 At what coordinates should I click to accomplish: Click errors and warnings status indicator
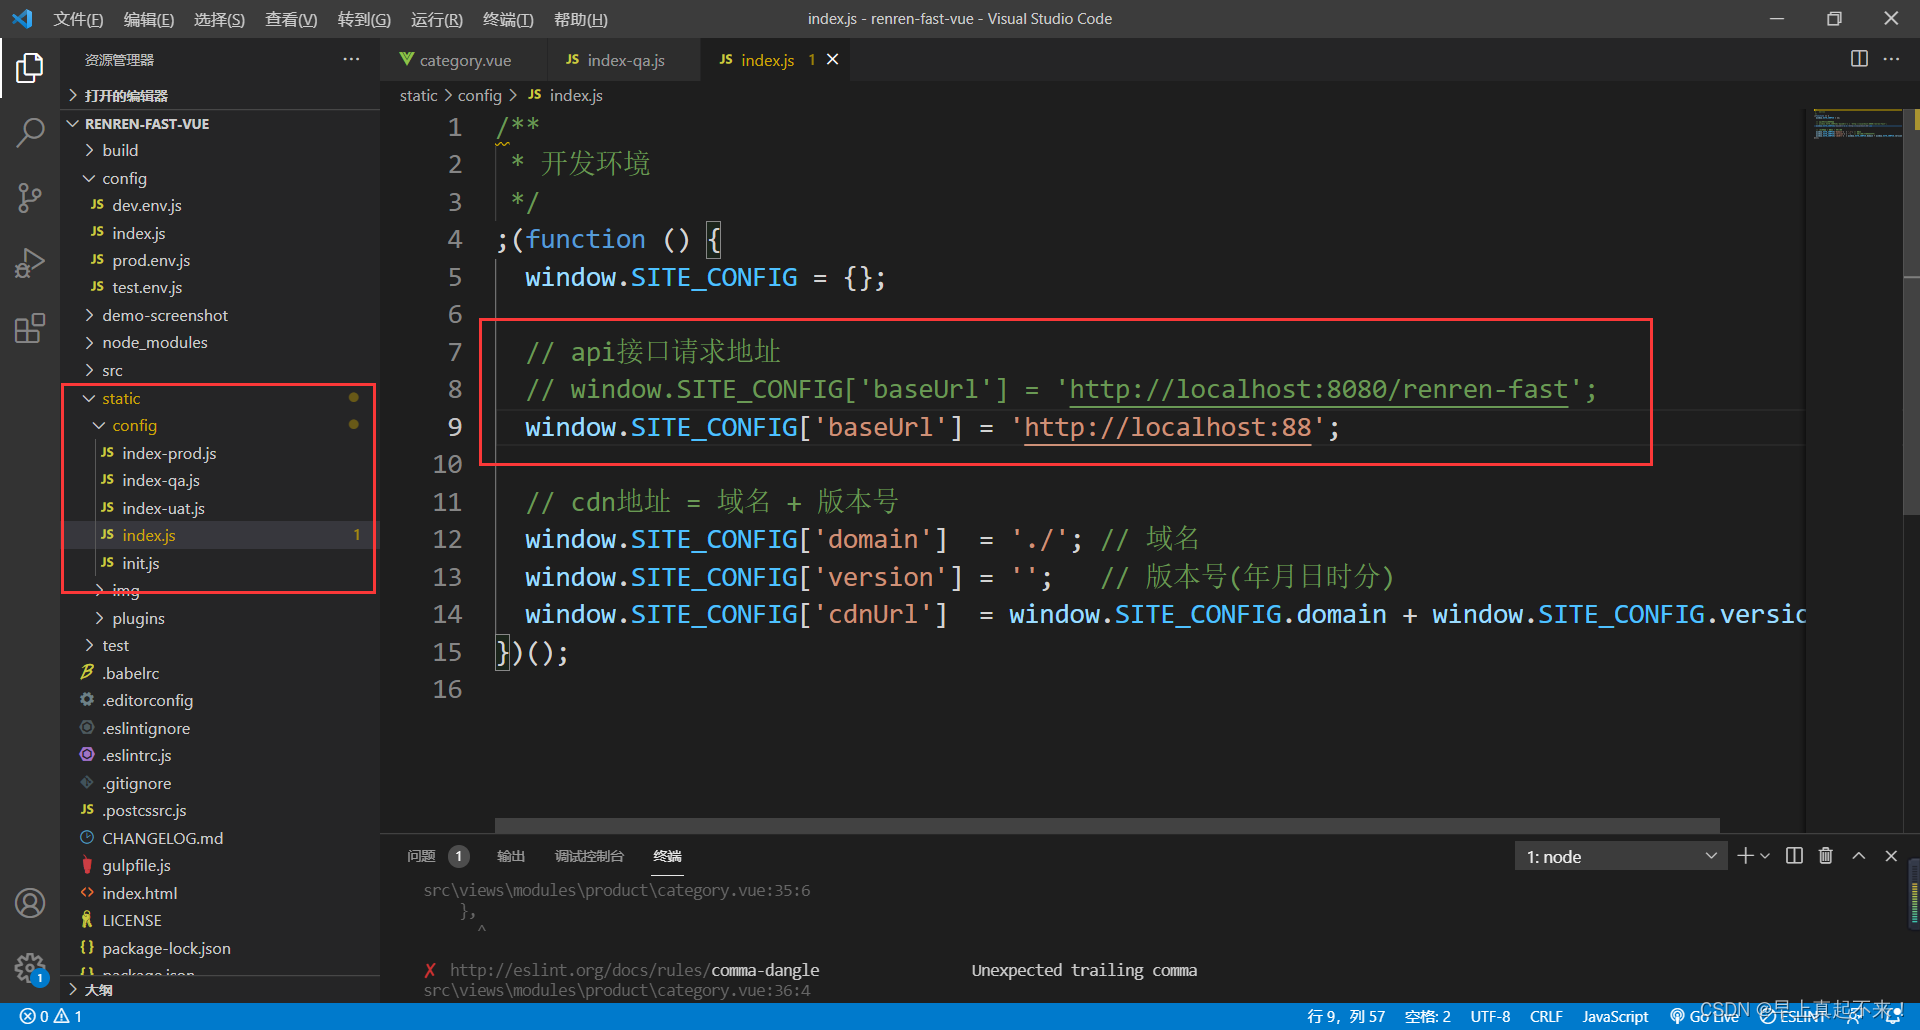point(51,1016)
